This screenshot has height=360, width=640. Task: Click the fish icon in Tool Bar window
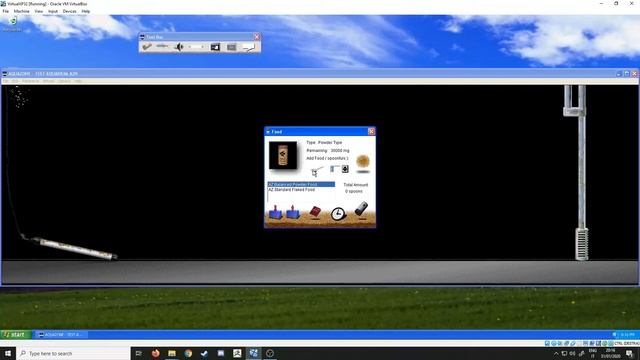pyautogui.click(x=162, y=47)
